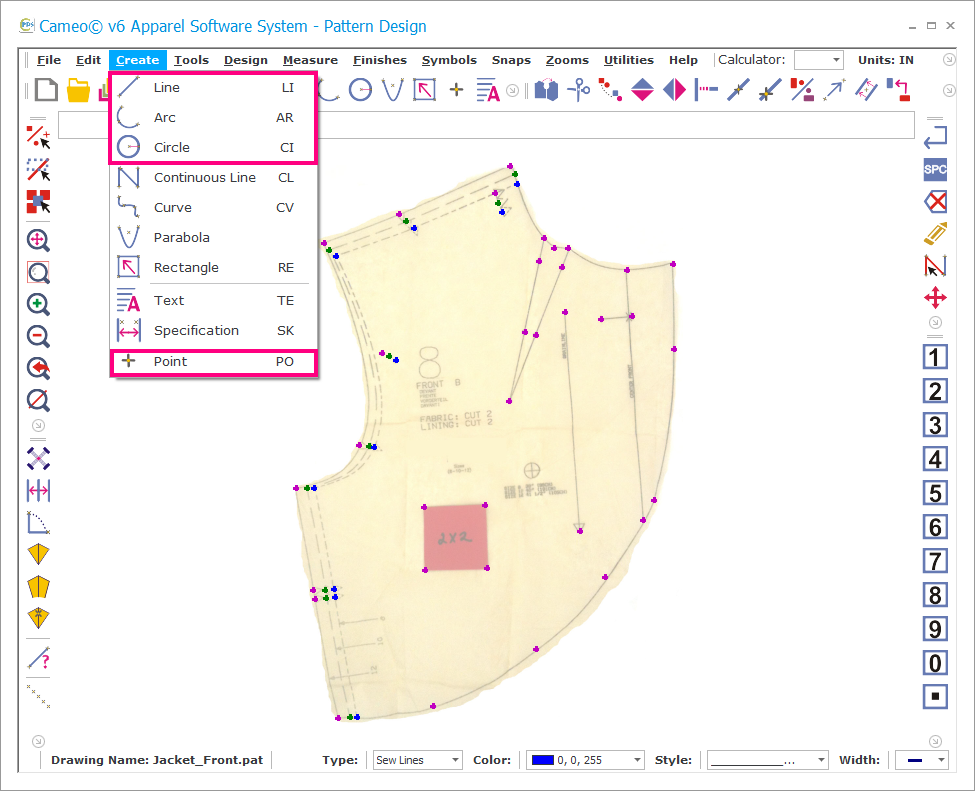Viewport: 975px width, 791px height.
Task: Click the zoom window magnifier icon
Action: 39,272
